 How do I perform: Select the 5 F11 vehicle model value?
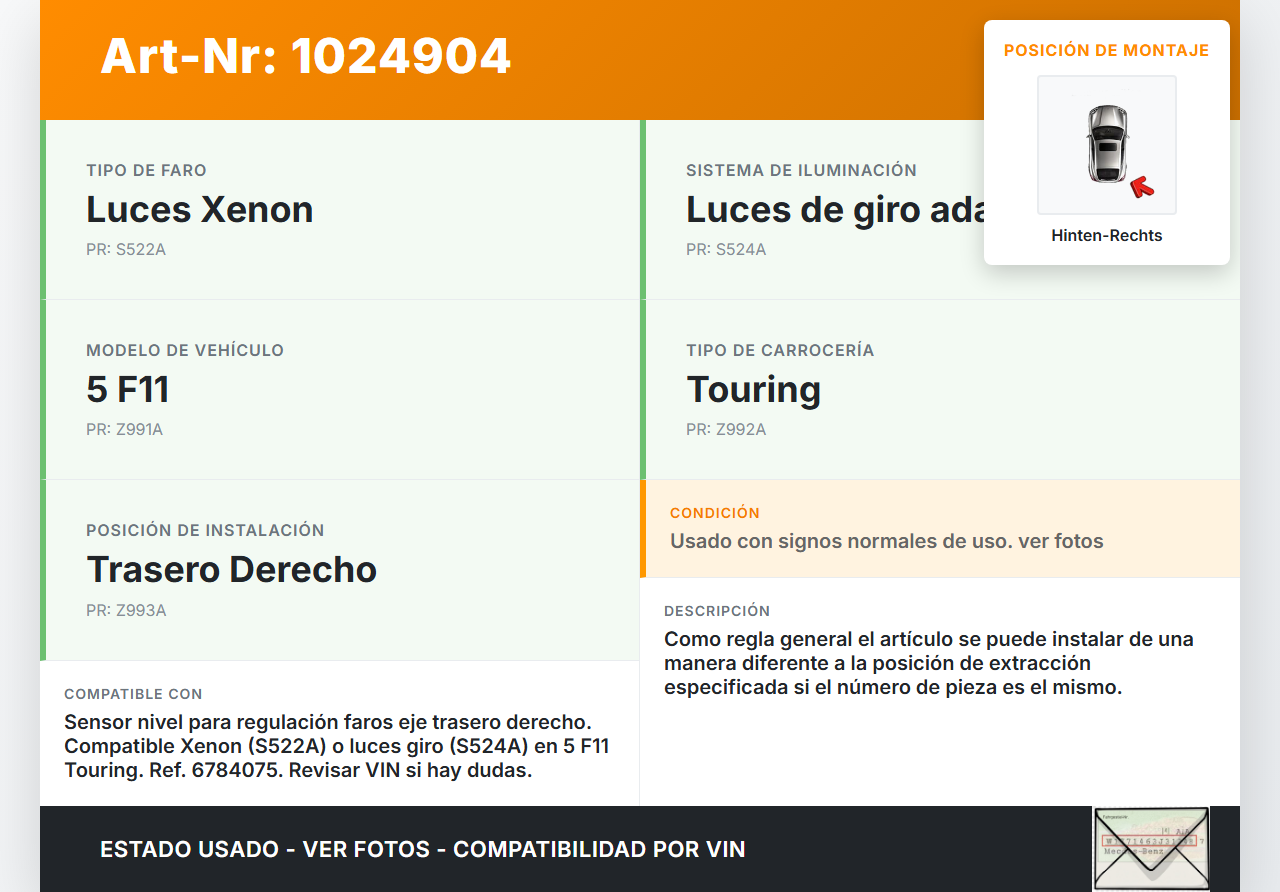point(128,389)
